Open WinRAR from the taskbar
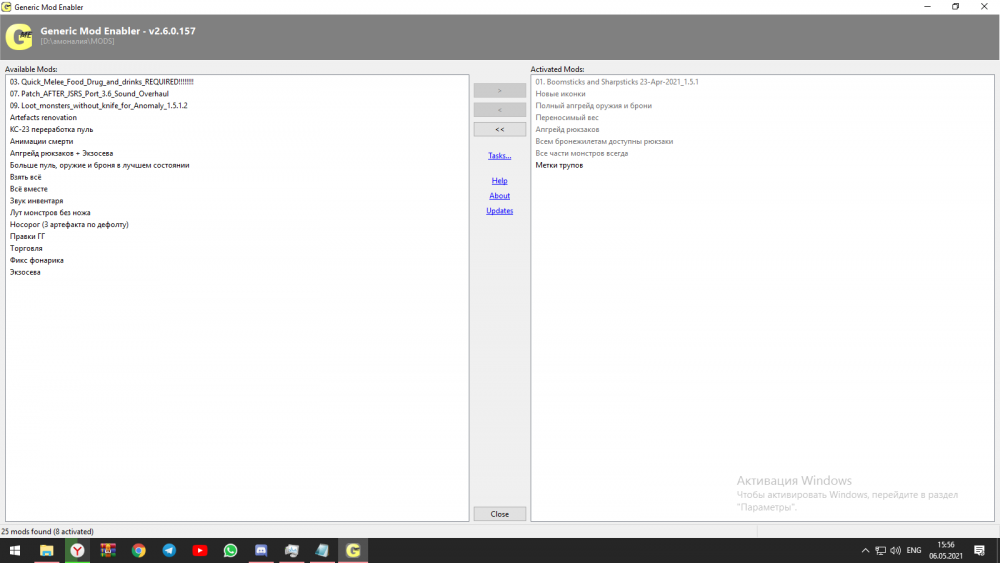The width and height of the screenshot is (1000, 563). pos(108,550)
